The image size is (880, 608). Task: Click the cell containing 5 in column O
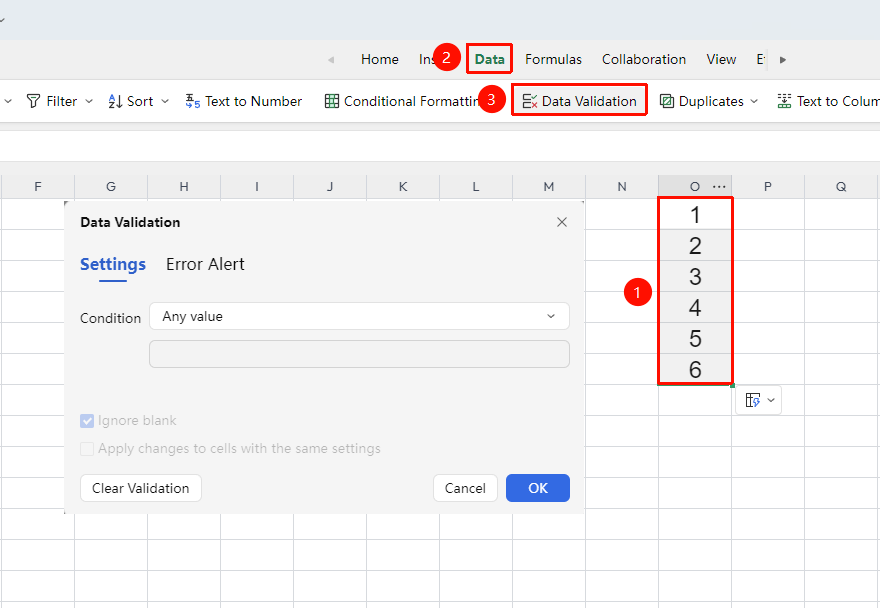695,338
